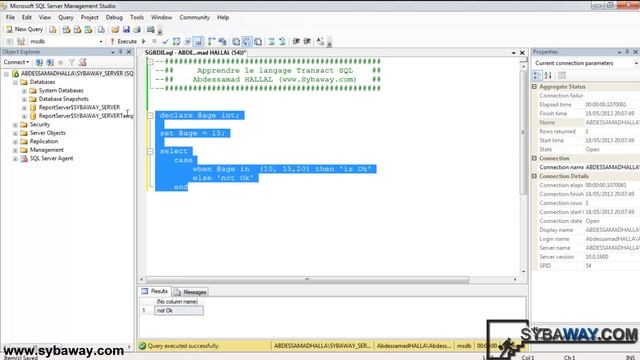Click the New Query button
The height and width of the screenshot is (360, 640).
24,29
